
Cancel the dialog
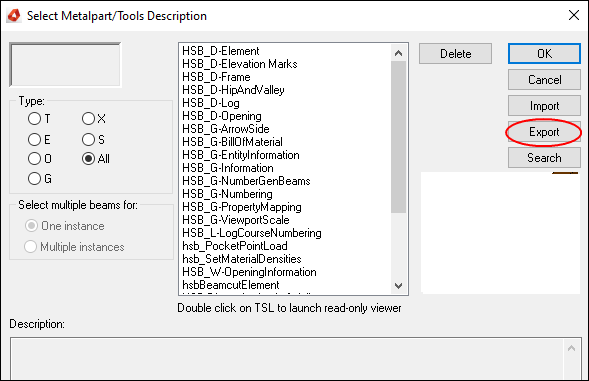(544, 80)
